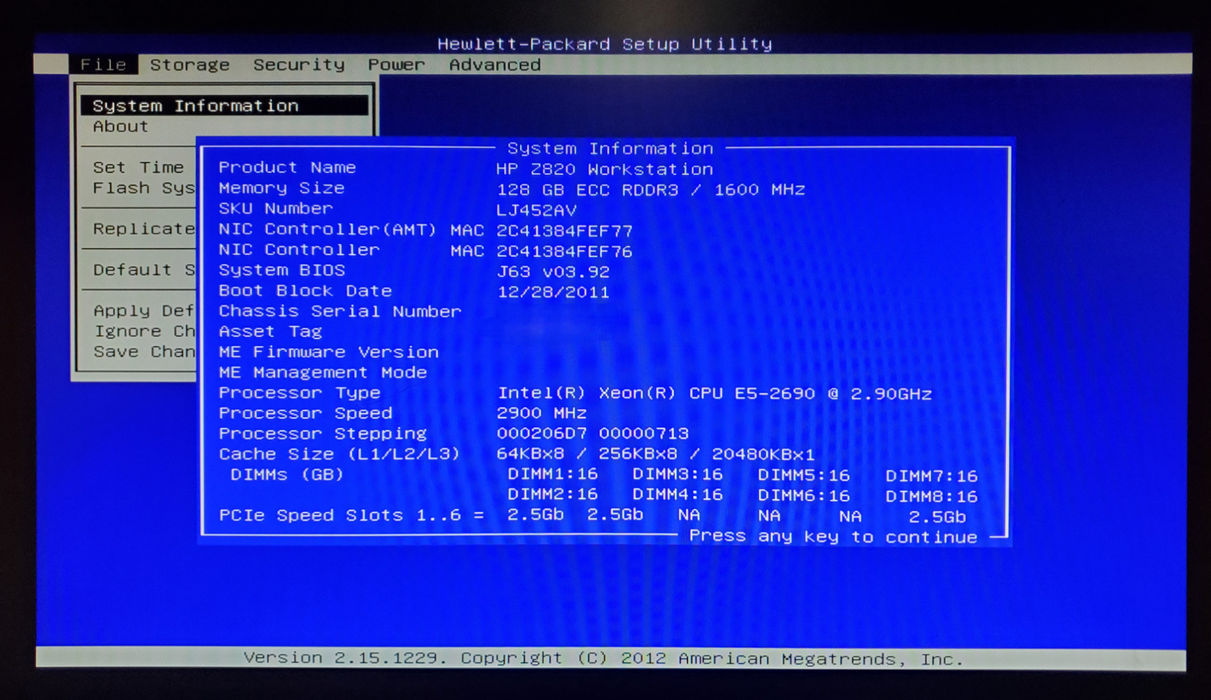Image resolution: width=1211 pixels, height=700 pixels.
Task: Click MAC address '2C41384FEF76'
Action: point(565,251)
